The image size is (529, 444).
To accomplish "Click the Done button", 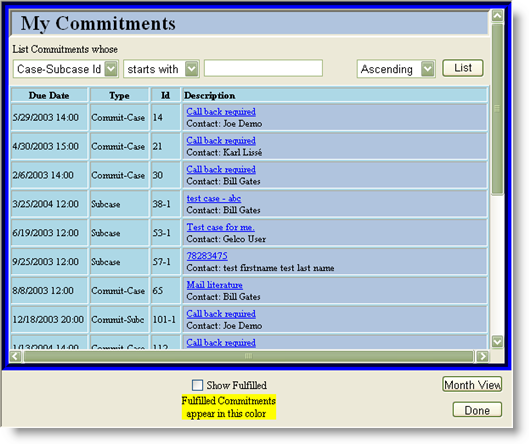I will pos(477,410).
